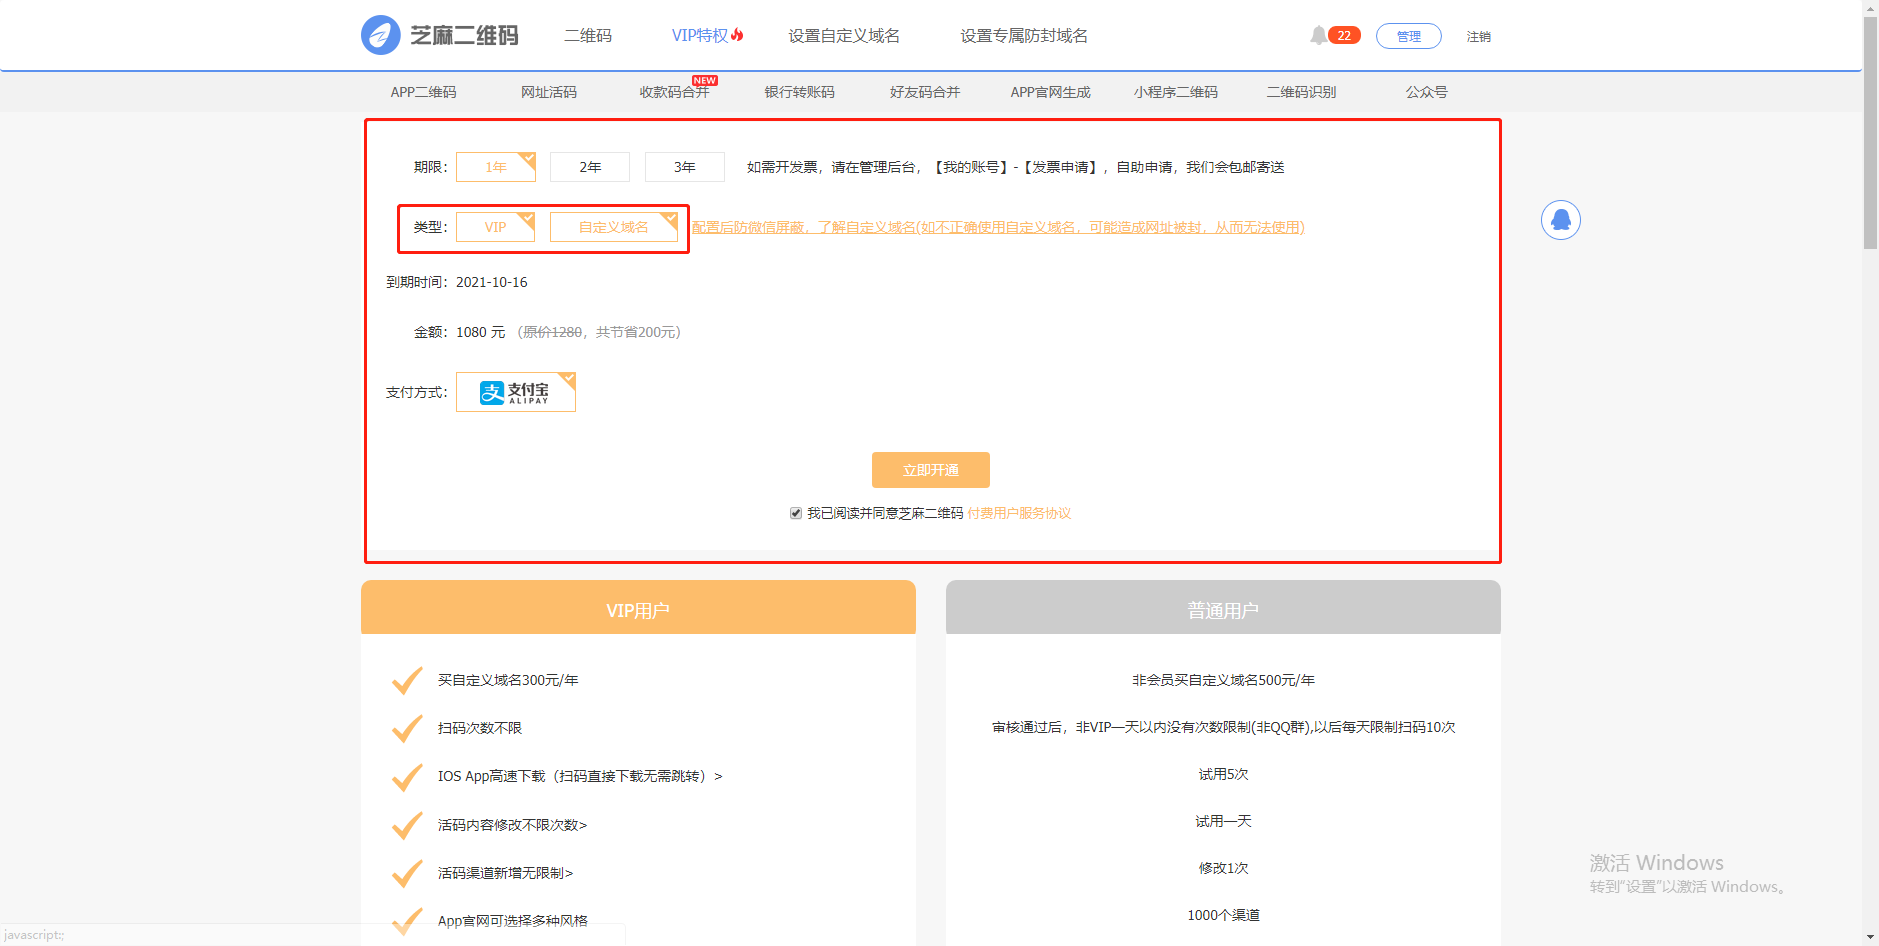Click the checkmark beside 活码内容修改不限次数

point(407,825)
